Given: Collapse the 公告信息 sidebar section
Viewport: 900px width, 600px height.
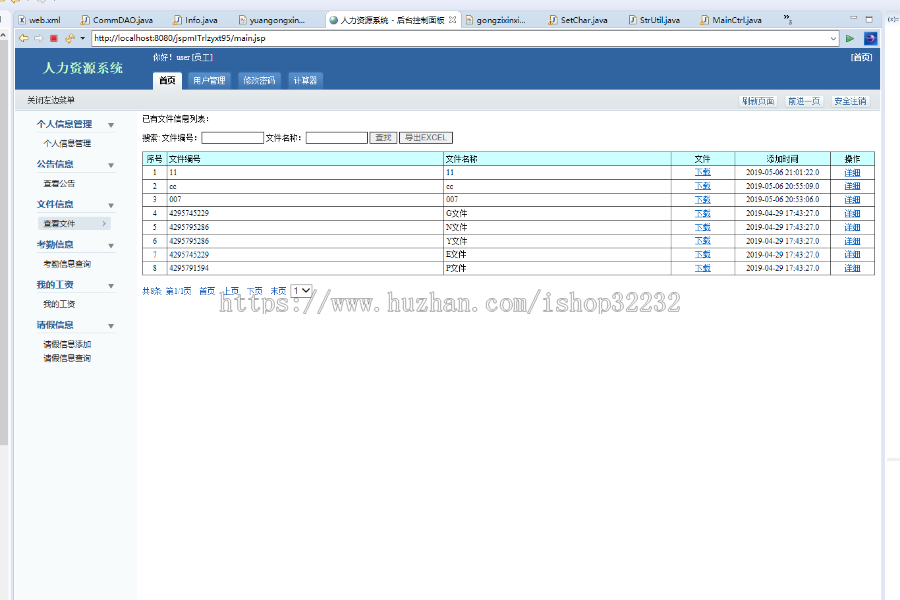Looking at the screenshot, I should point(110,165).
